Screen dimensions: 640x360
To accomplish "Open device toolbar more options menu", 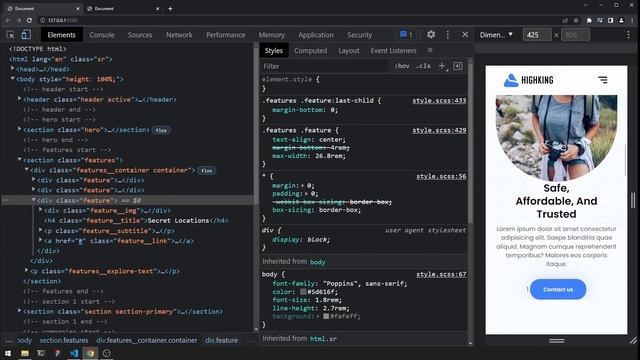I will 628,35.
